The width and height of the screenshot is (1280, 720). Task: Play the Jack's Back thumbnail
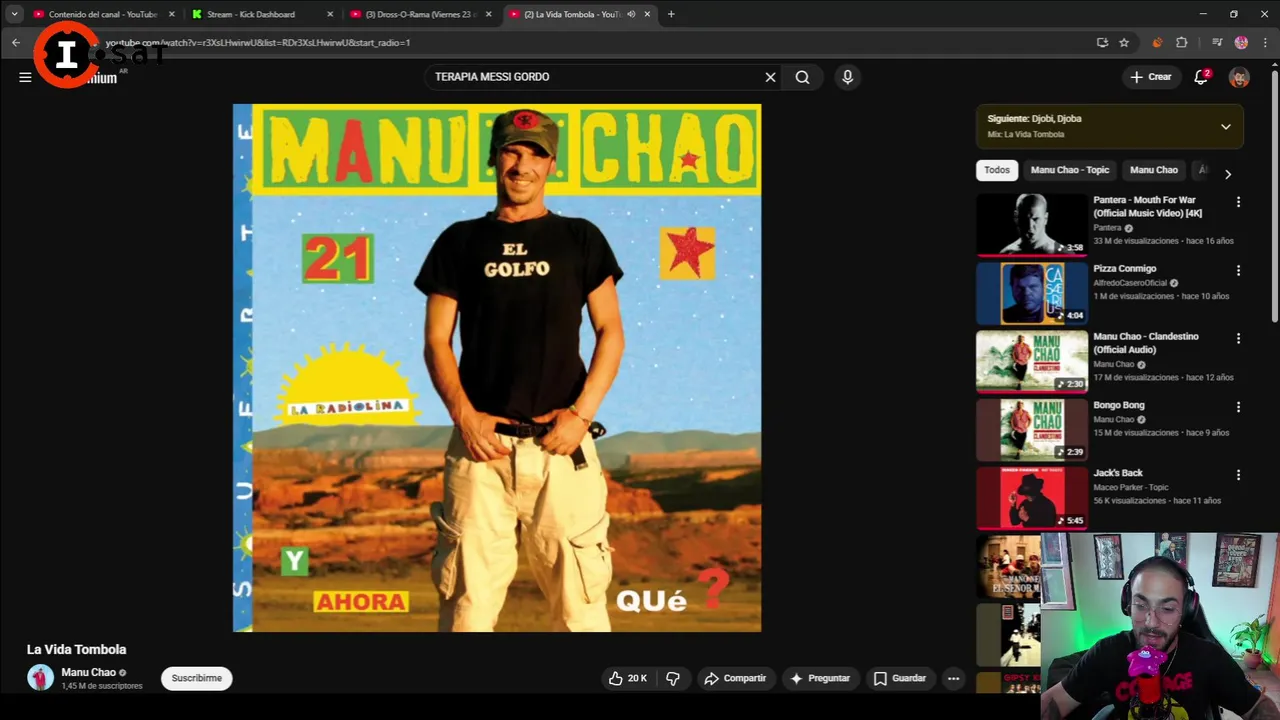(x=1032, y=498)
